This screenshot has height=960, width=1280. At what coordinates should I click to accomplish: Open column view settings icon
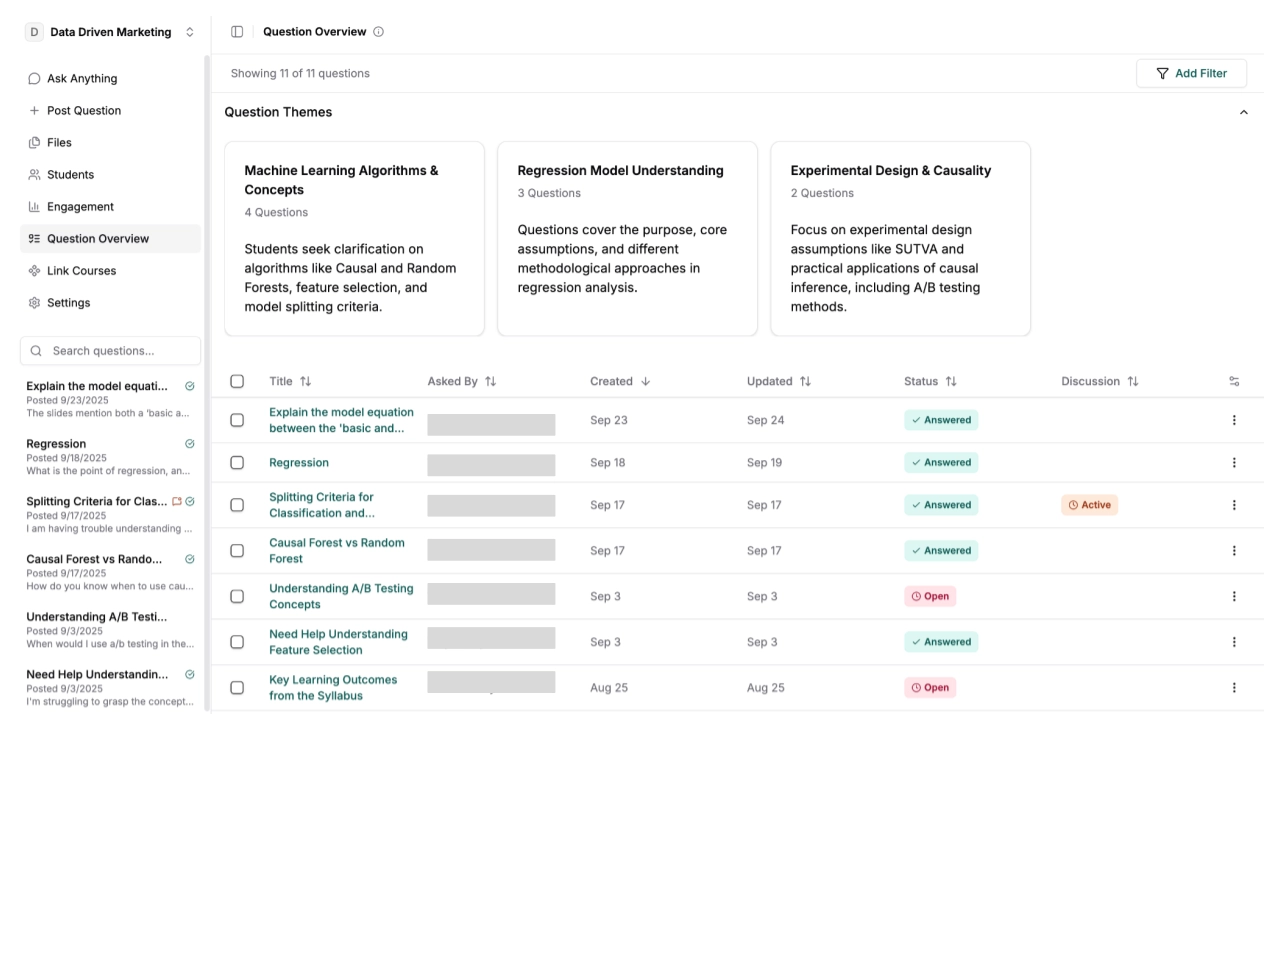(1234, 381)
